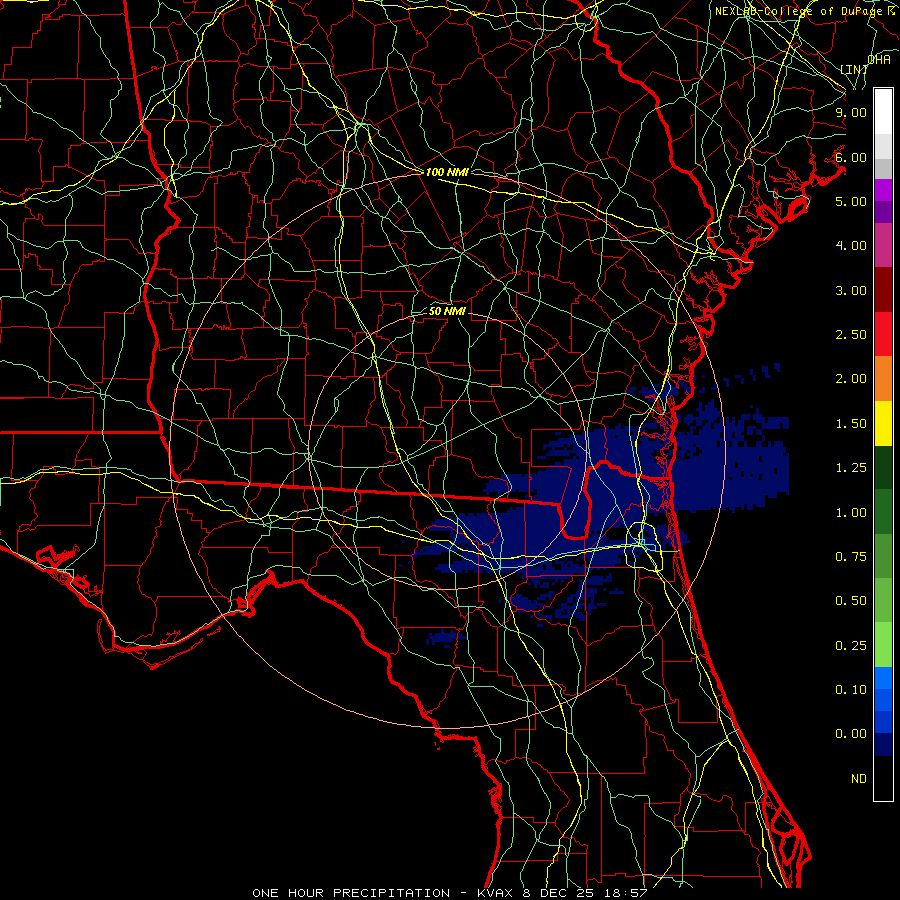
Task: Click the 2.50 legend value
Action: (851, 335)
